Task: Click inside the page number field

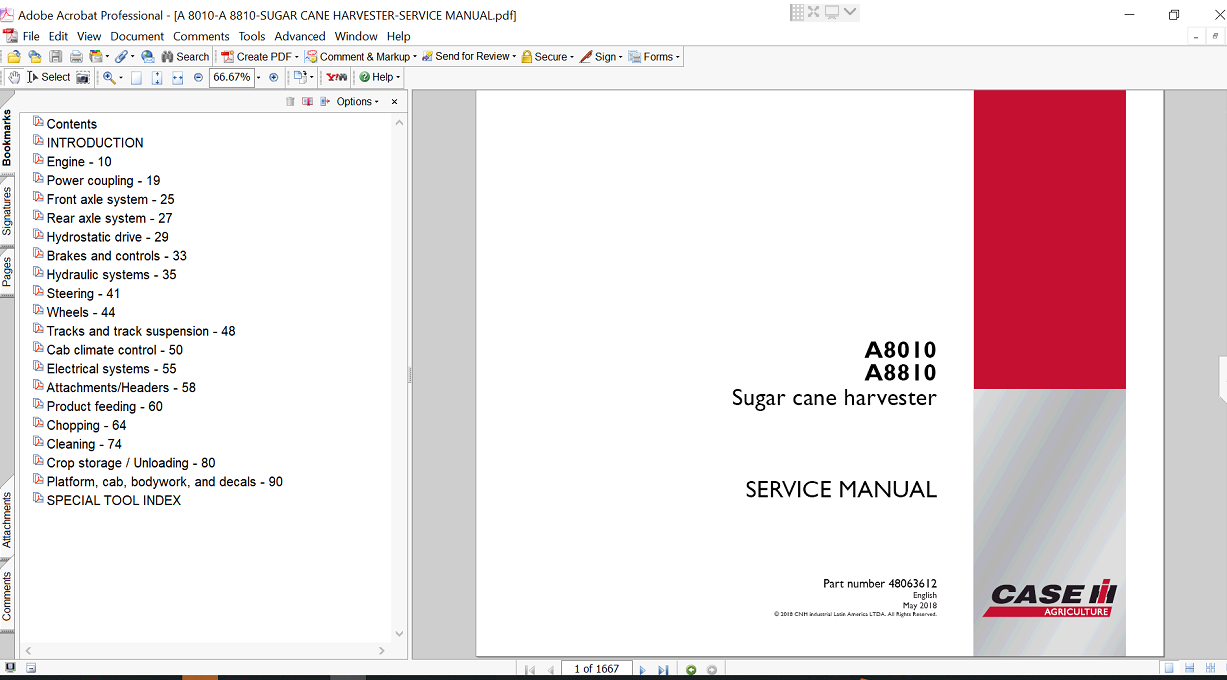Action: coord(597,669)
